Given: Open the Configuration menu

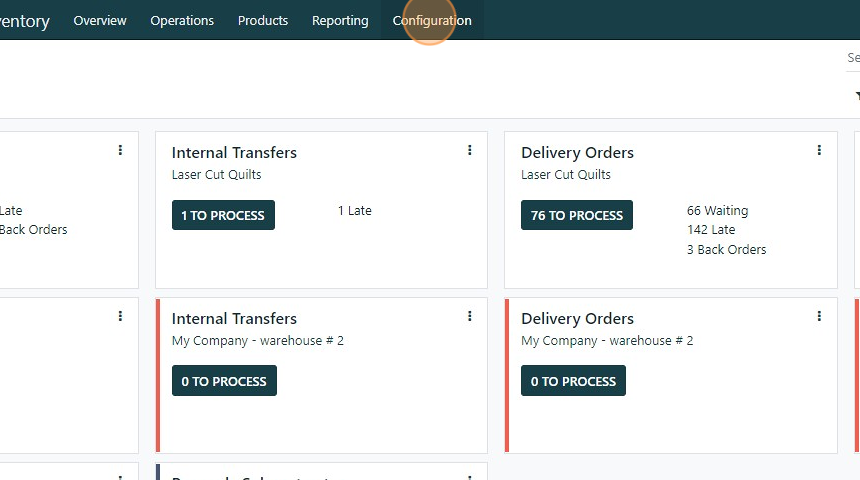Looking at the screenshot, I should click(x=432, y=20).
